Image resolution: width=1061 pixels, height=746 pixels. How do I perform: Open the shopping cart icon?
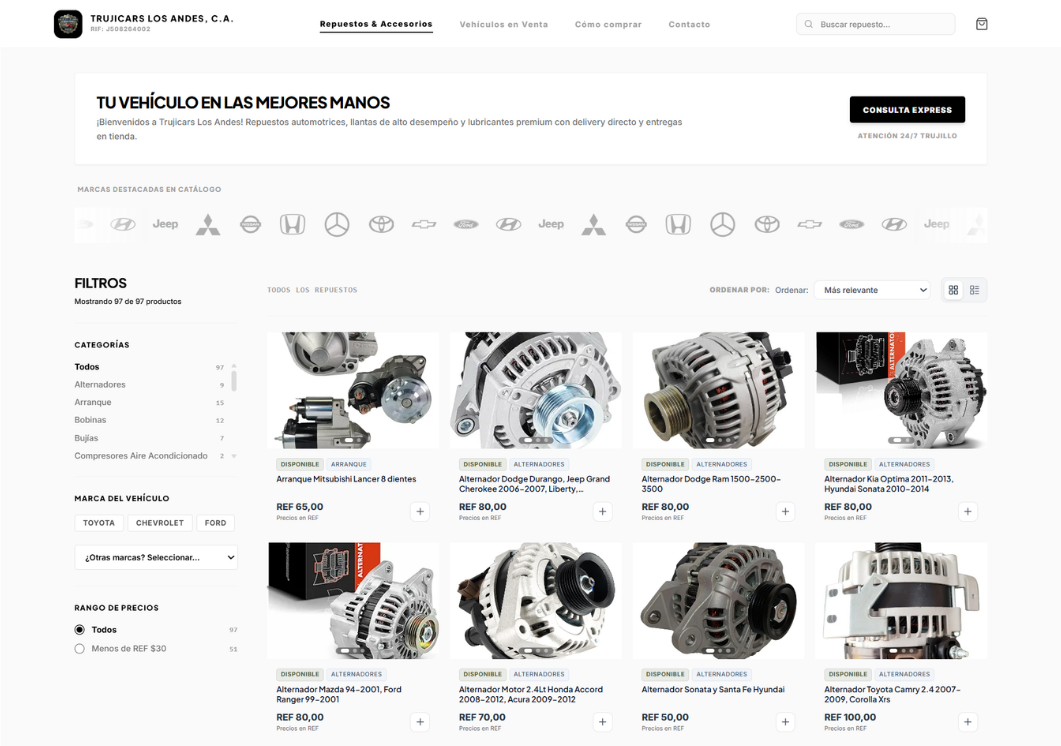[981, 24]
